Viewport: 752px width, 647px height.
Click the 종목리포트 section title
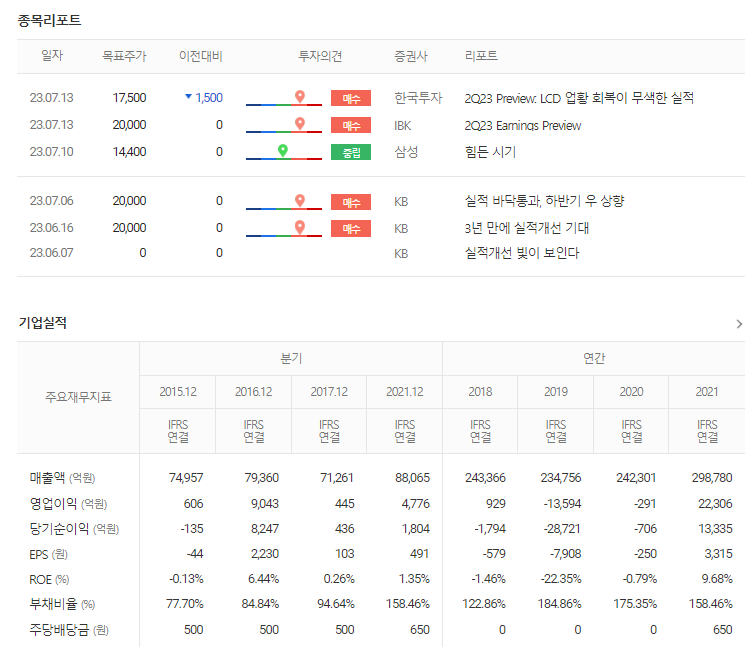click(49, 20)
